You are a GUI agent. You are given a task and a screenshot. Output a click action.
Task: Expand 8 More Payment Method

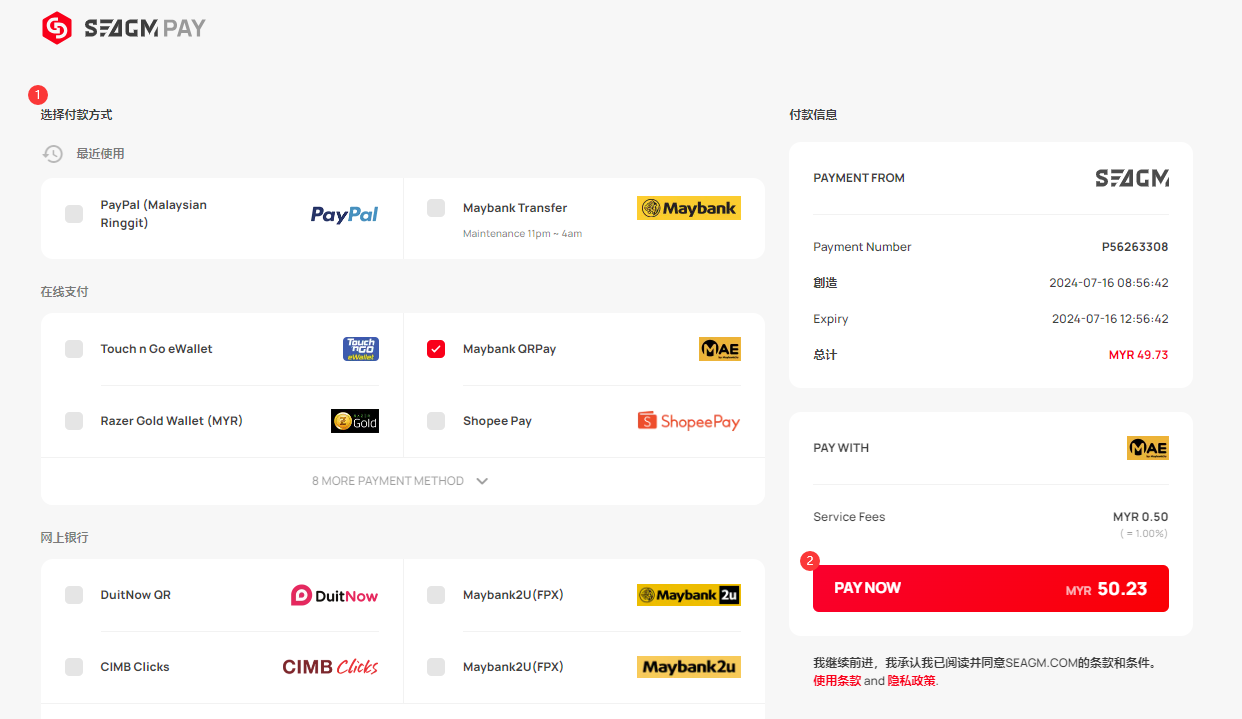tap(401, 481)
